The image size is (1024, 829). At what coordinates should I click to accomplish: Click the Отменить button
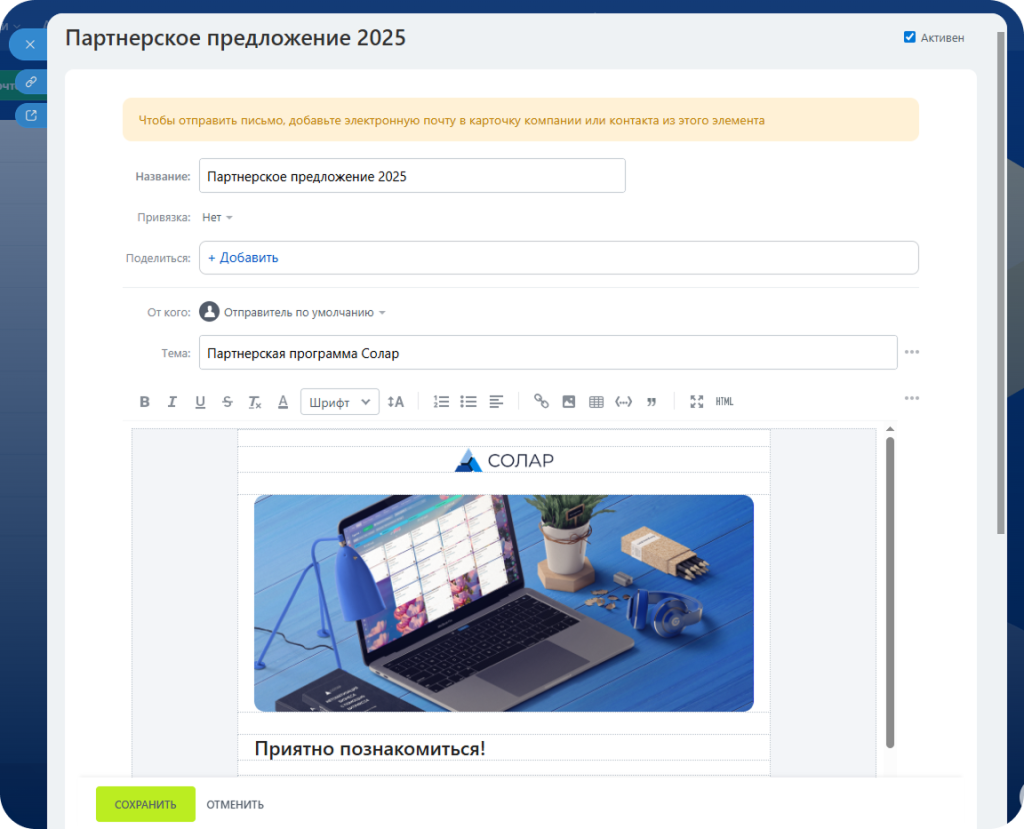(x=235, y=805)
